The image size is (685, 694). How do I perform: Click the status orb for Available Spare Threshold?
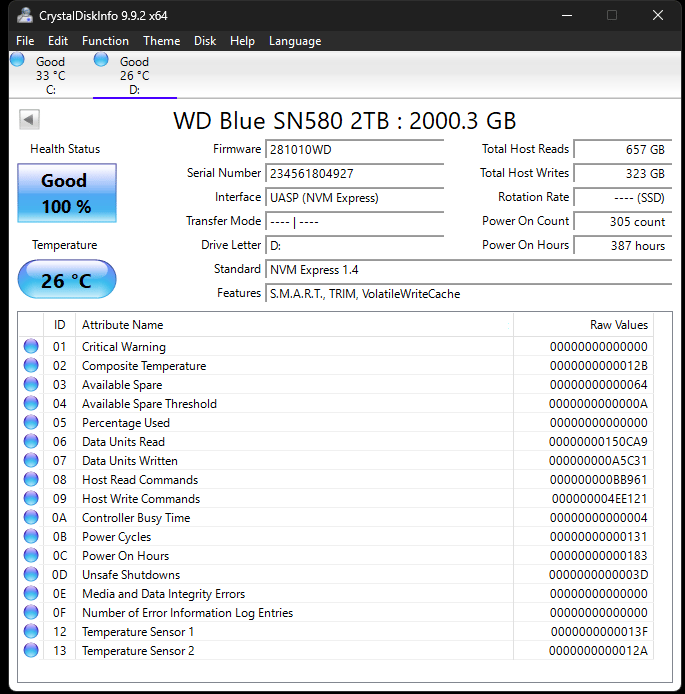click(x=31, y=403)
